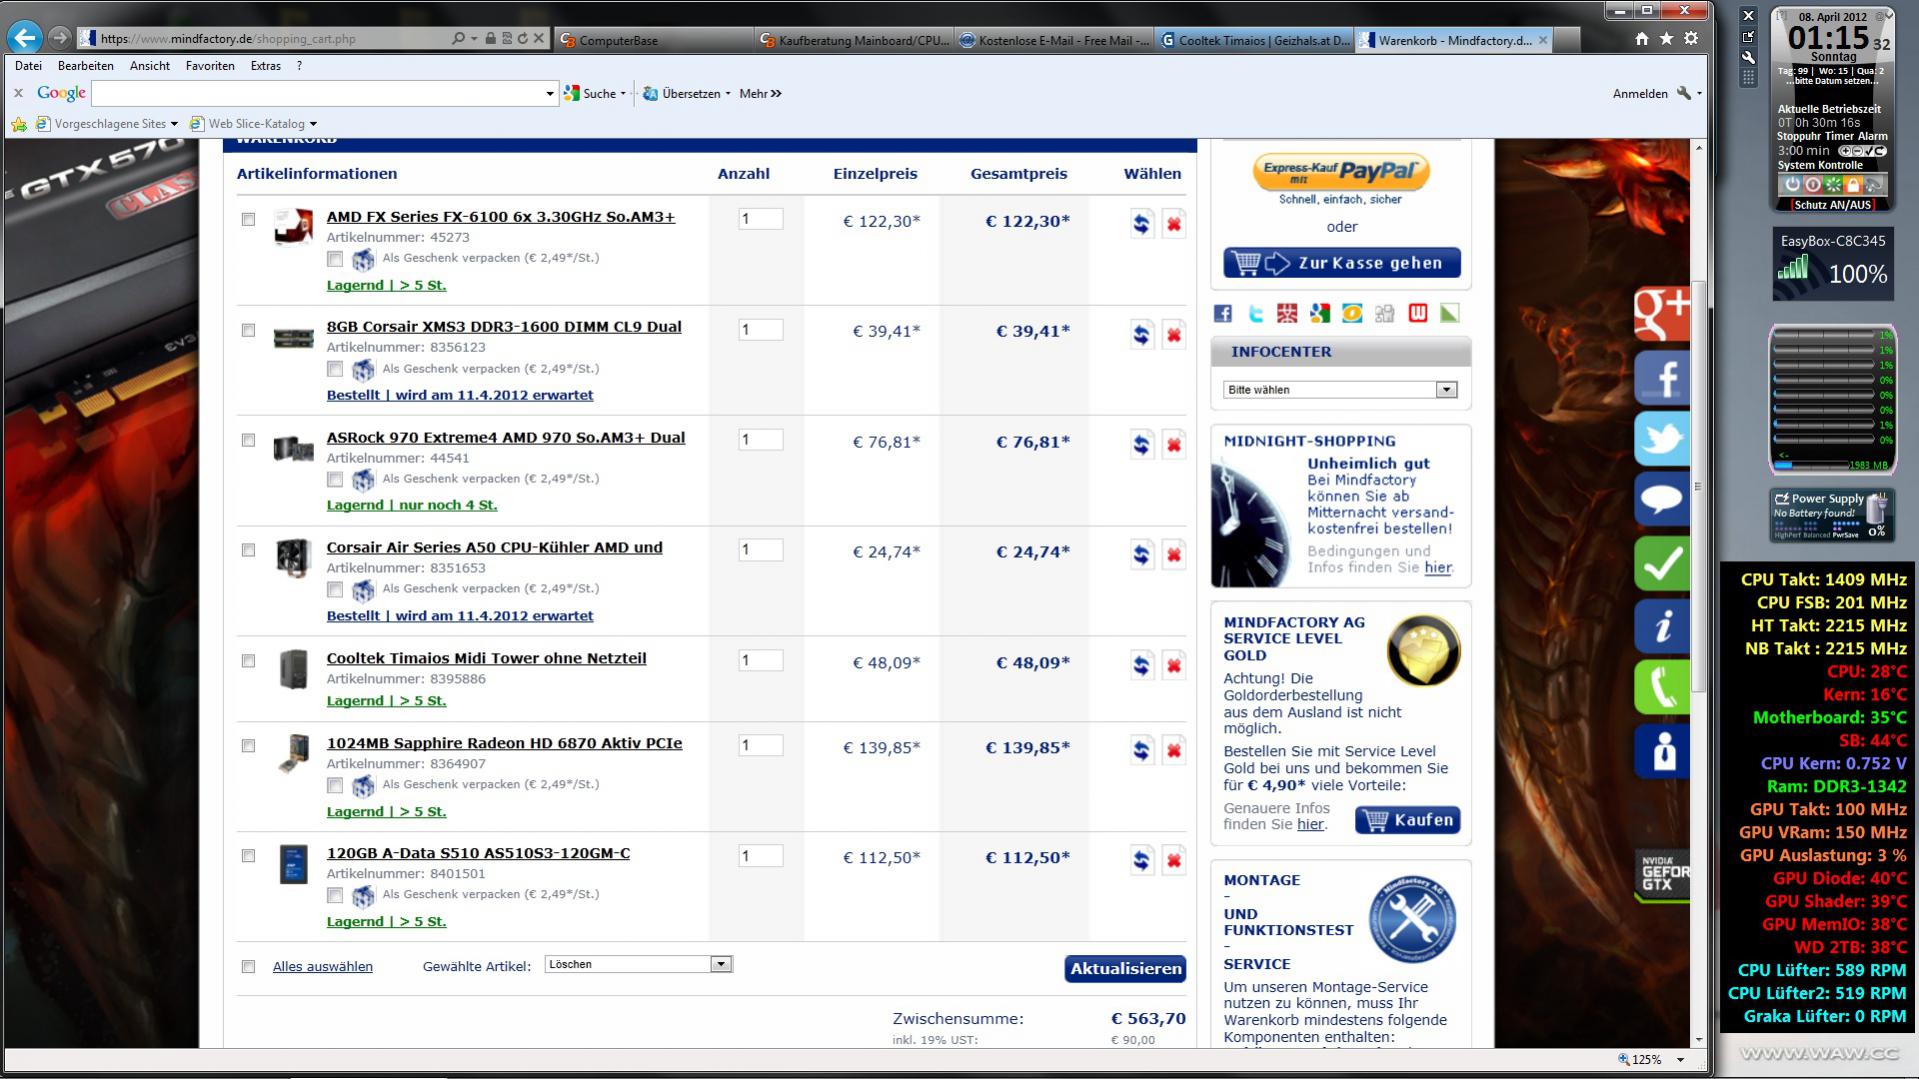1919x1079 pixels.
Task: Open the chat speech-bubble sidebar button
Action: coord(1662,499)
